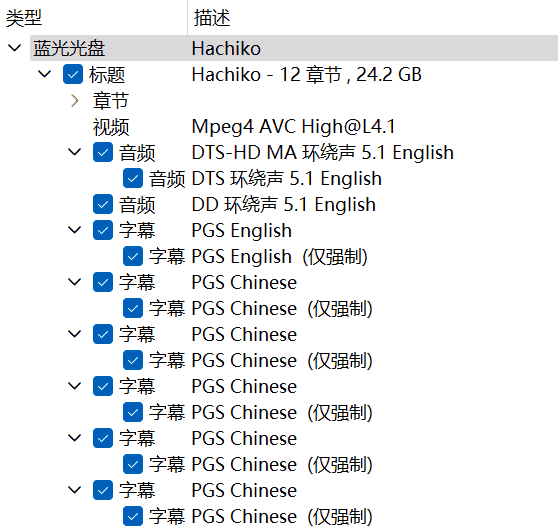The image size is (558, 531).
Task: Uncheck PGS English (仅强制) forced subtitle
Action: tap(133, 256)
